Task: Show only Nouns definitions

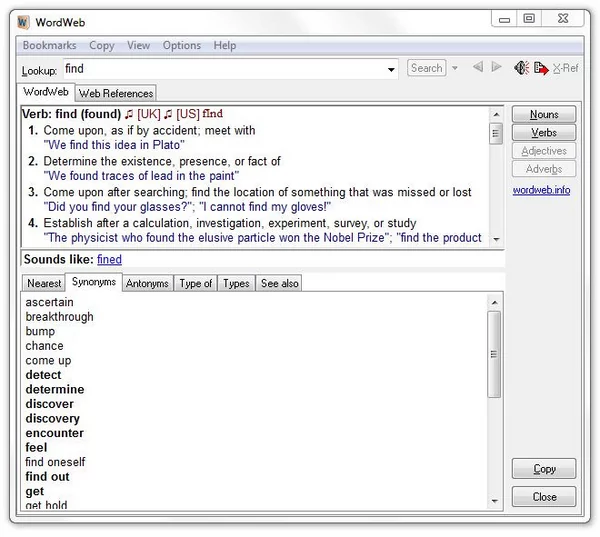Action: [x=544, y=114]
